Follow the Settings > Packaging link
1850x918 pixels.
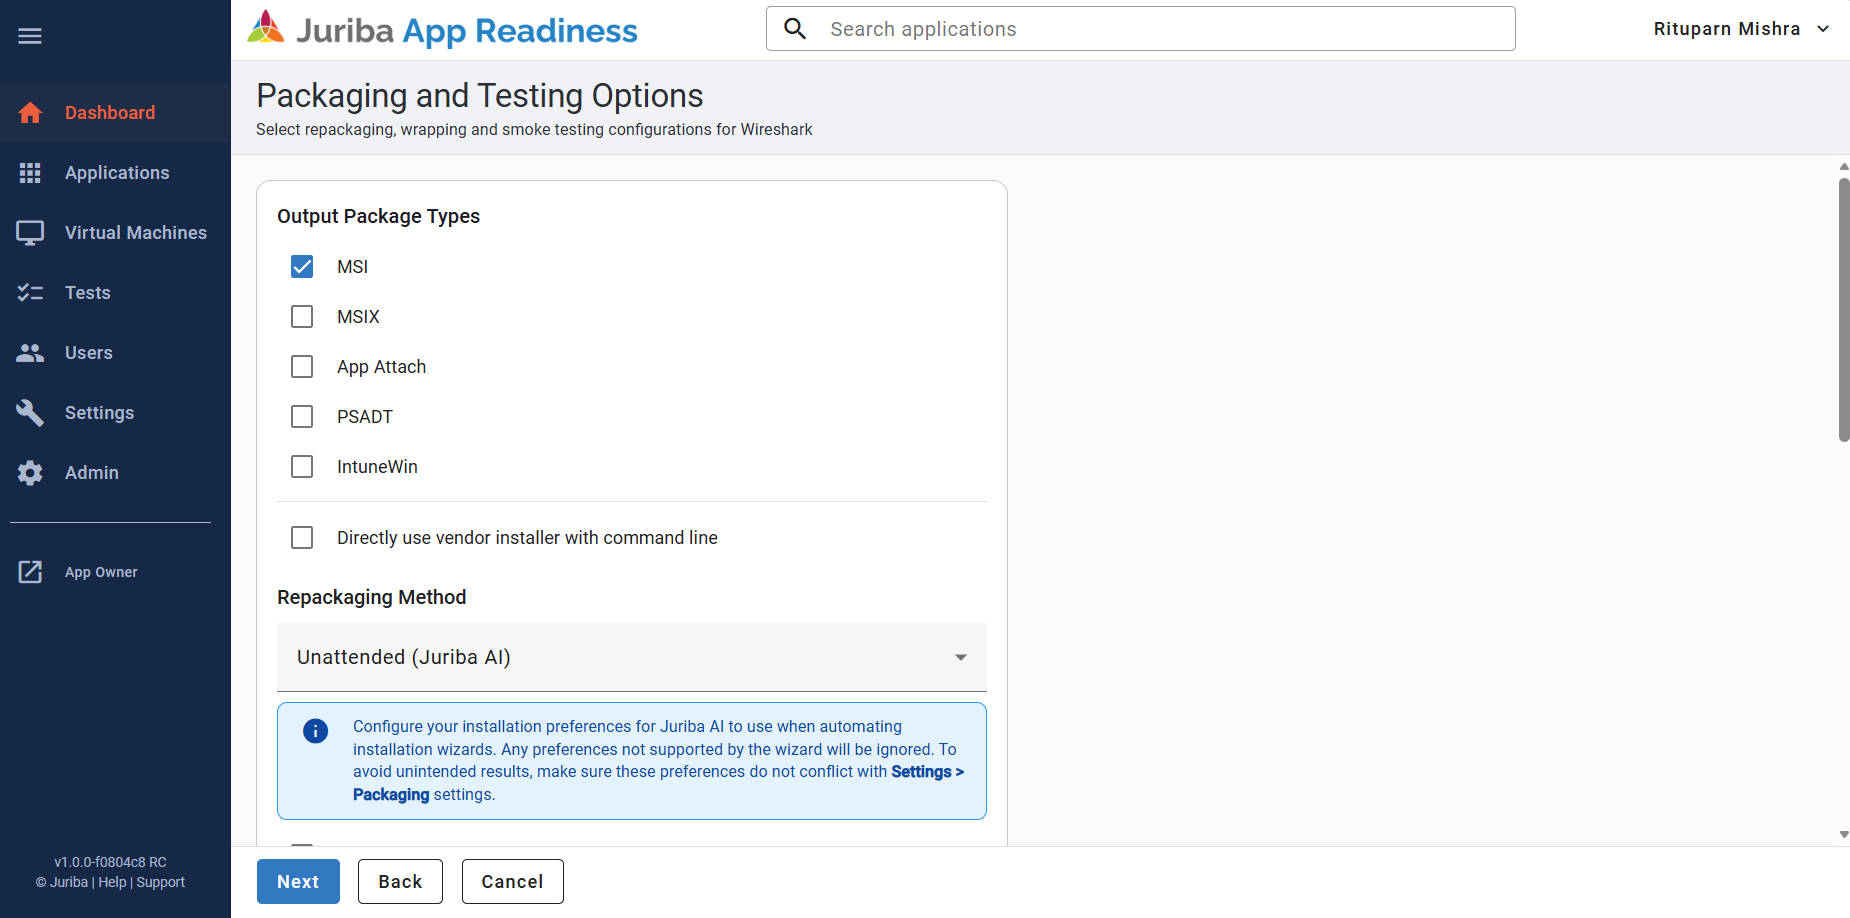click(x=927, y=772)
